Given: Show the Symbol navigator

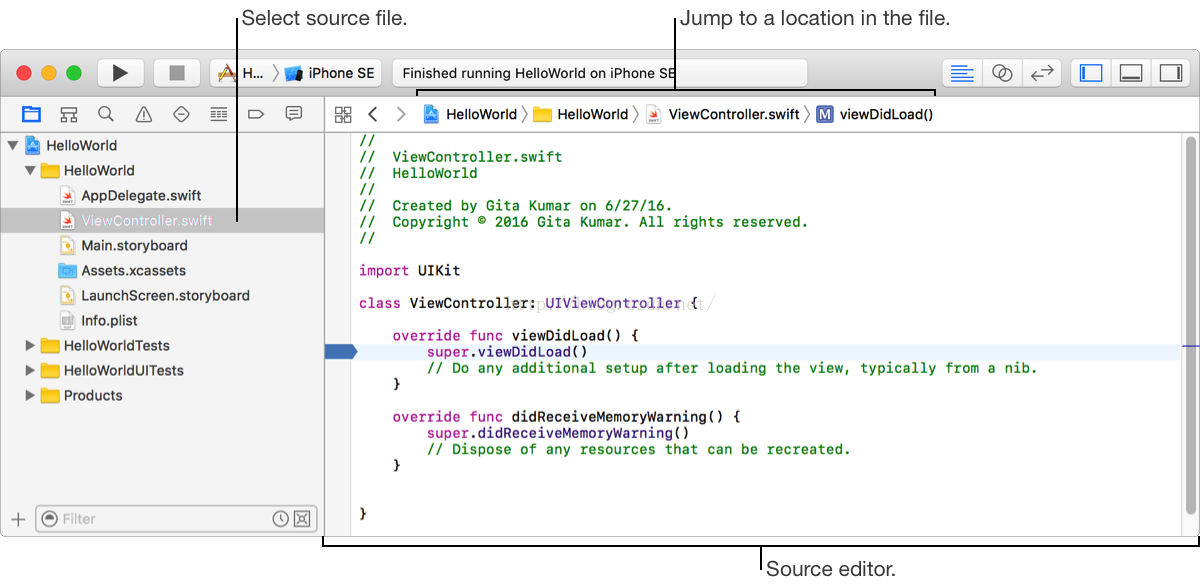Looking at the screenshot, I should pyautogui.click(x=68, y=114).
